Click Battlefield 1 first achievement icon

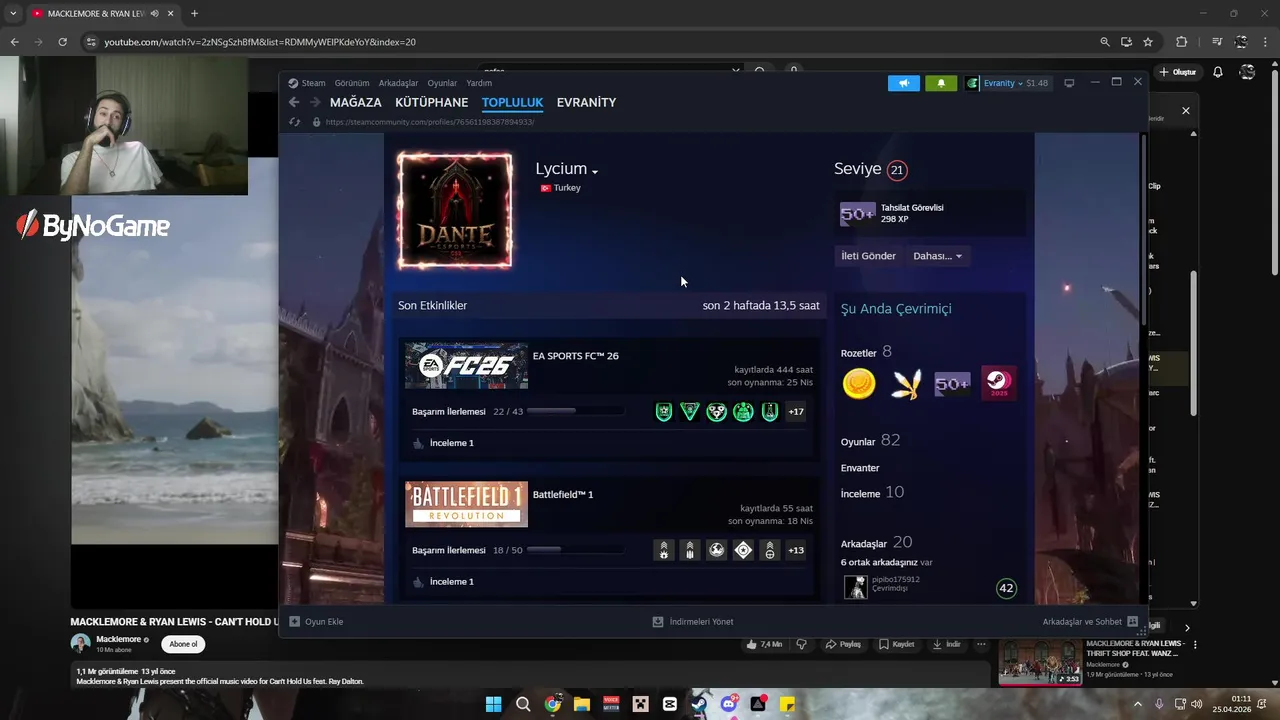664,551
